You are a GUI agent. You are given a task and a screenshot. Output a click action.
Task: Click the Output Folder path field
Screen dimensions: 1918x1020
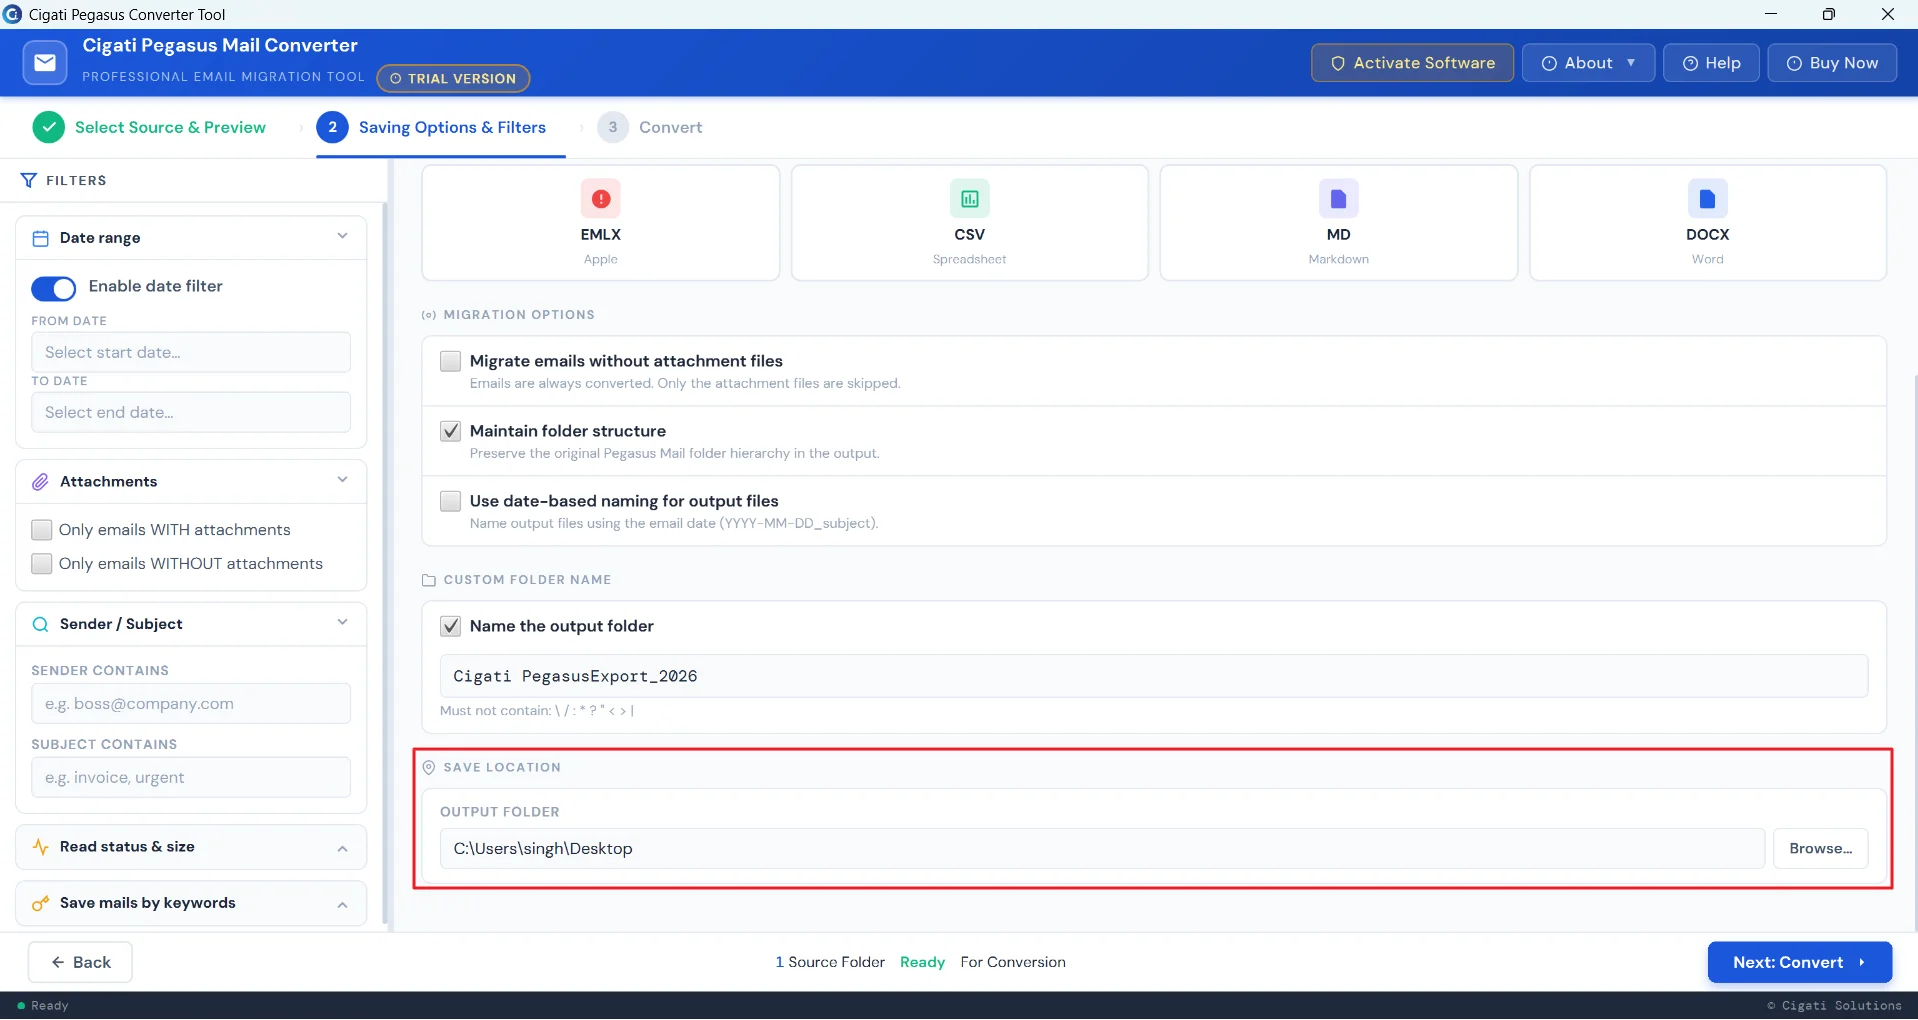pos(1102,849)
